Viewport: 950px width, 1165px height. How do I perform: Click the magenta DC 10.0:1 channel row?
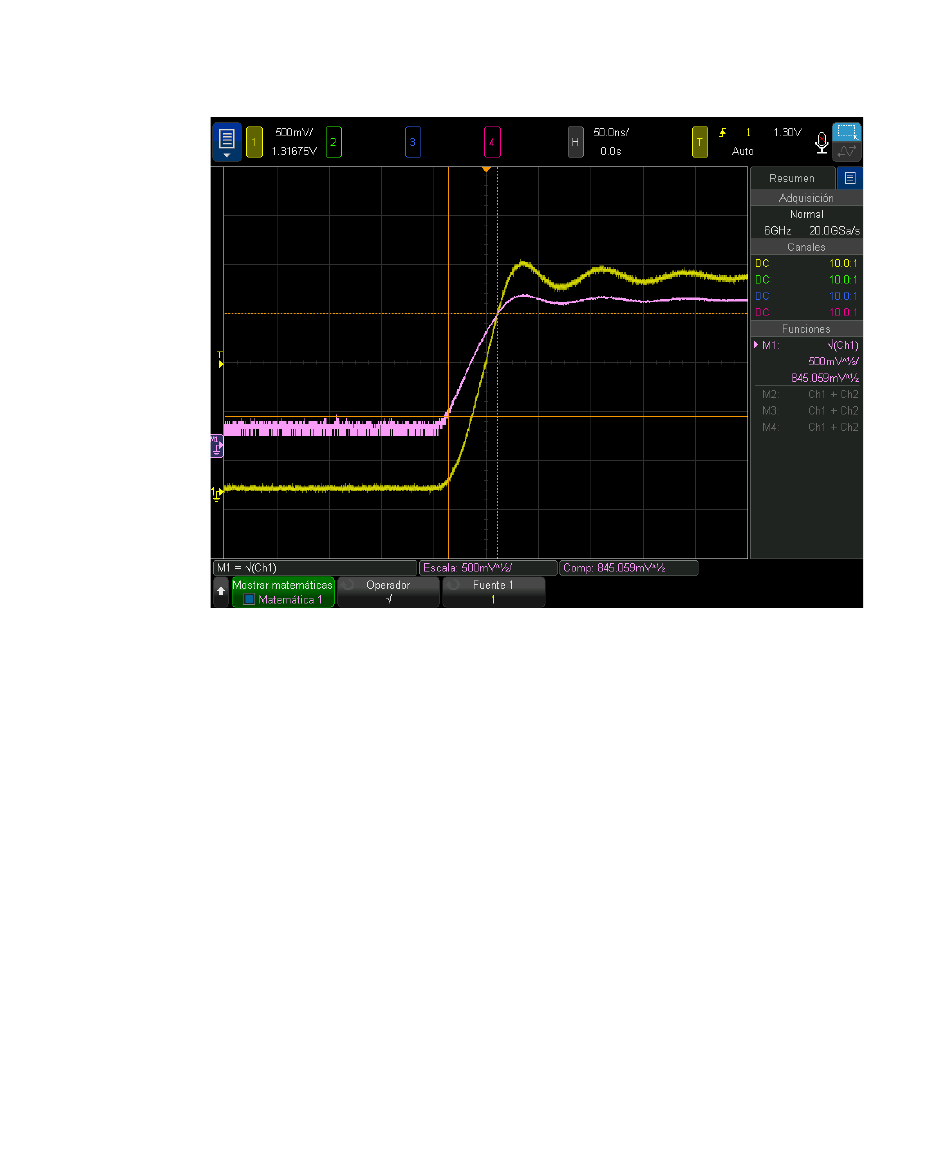[x=806, y=312]
